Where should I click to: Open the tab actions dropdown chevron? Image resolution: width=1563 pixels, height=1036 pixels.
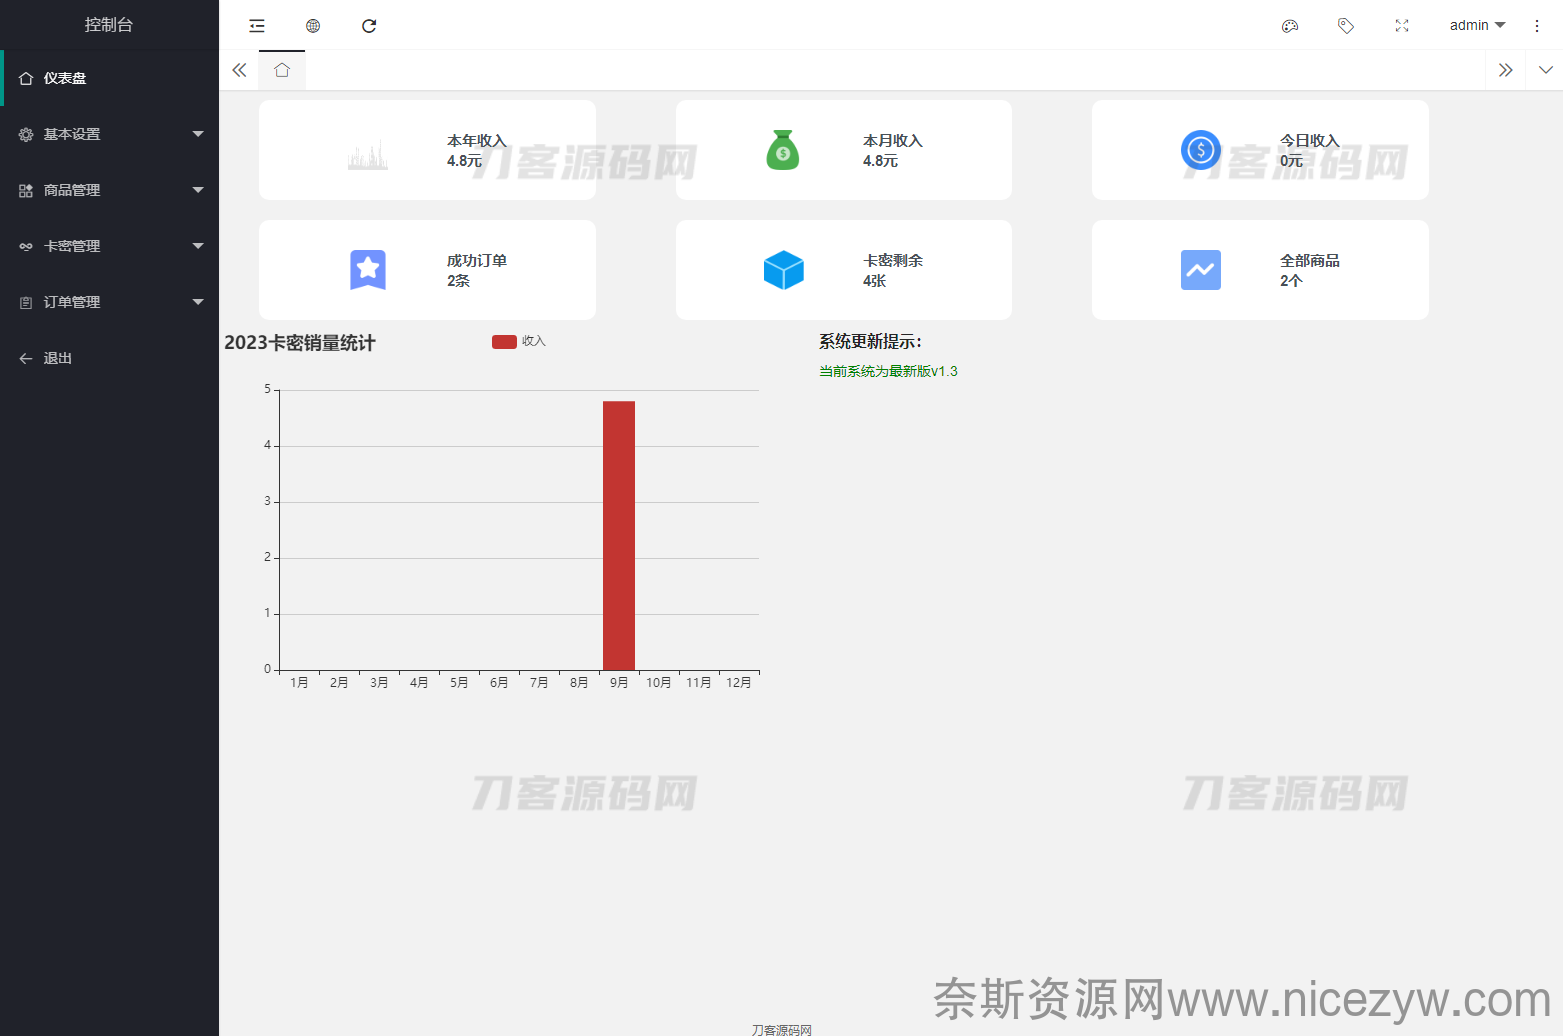pos(1546,70)
